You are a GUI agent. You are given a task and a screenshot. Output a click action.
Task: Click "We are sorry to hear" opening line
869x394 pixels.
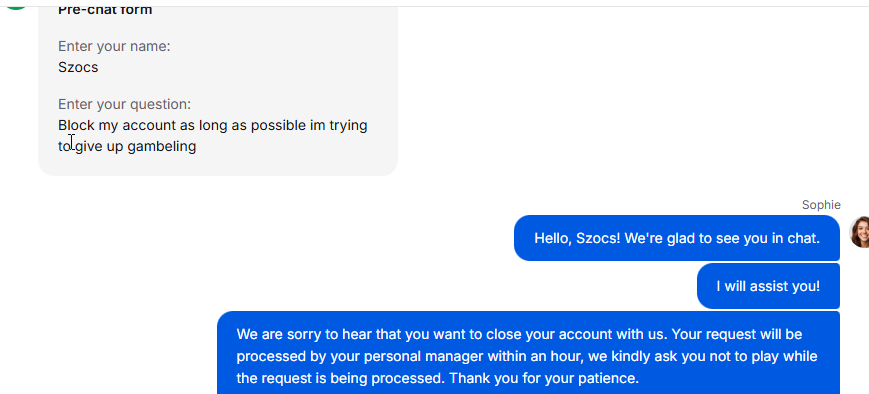[x=305, y=335]
